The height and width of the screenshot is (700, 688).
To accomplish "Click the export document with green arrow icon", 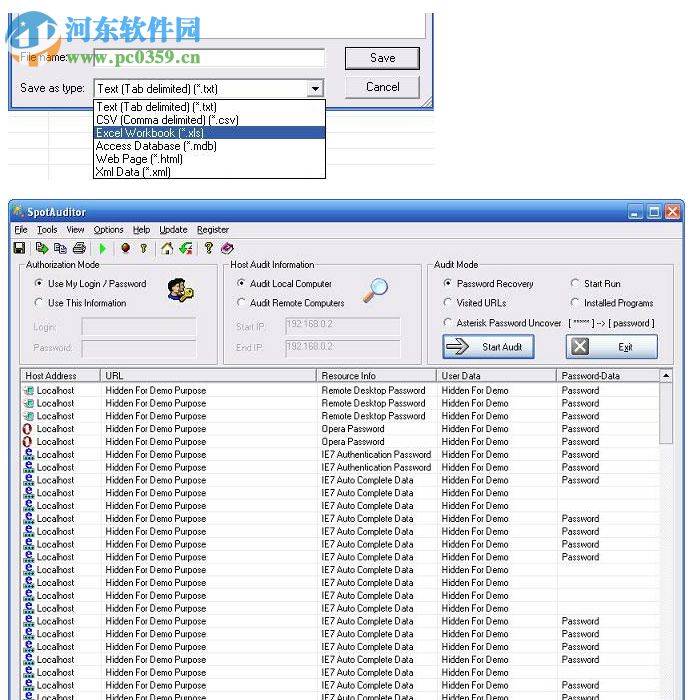I will click(42, 248).
